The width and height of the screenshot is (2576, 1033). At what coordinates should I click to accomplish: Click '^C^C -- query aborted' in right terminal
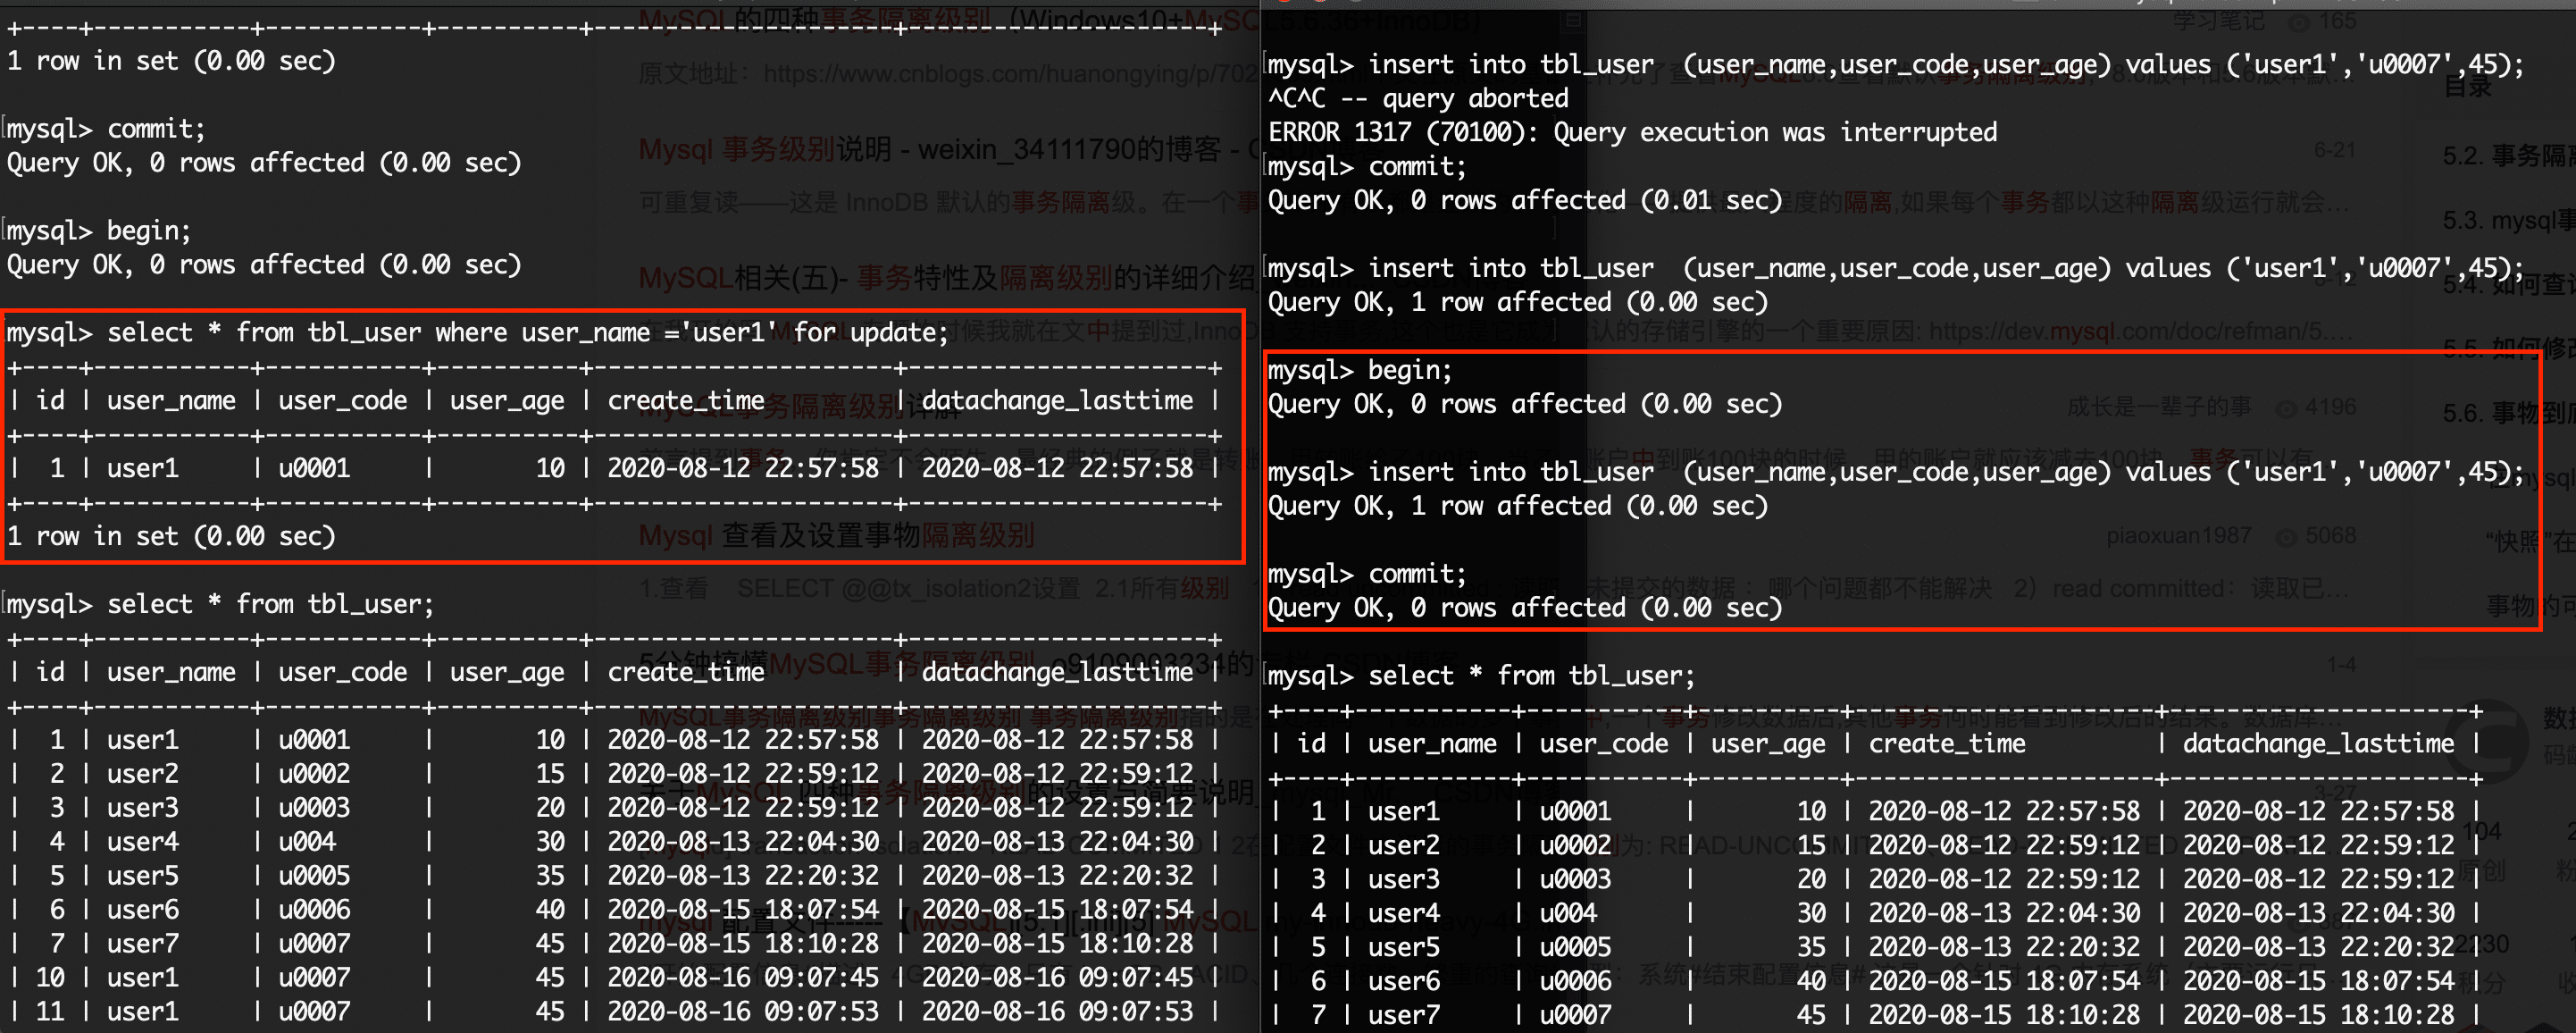pos(1418,98)
